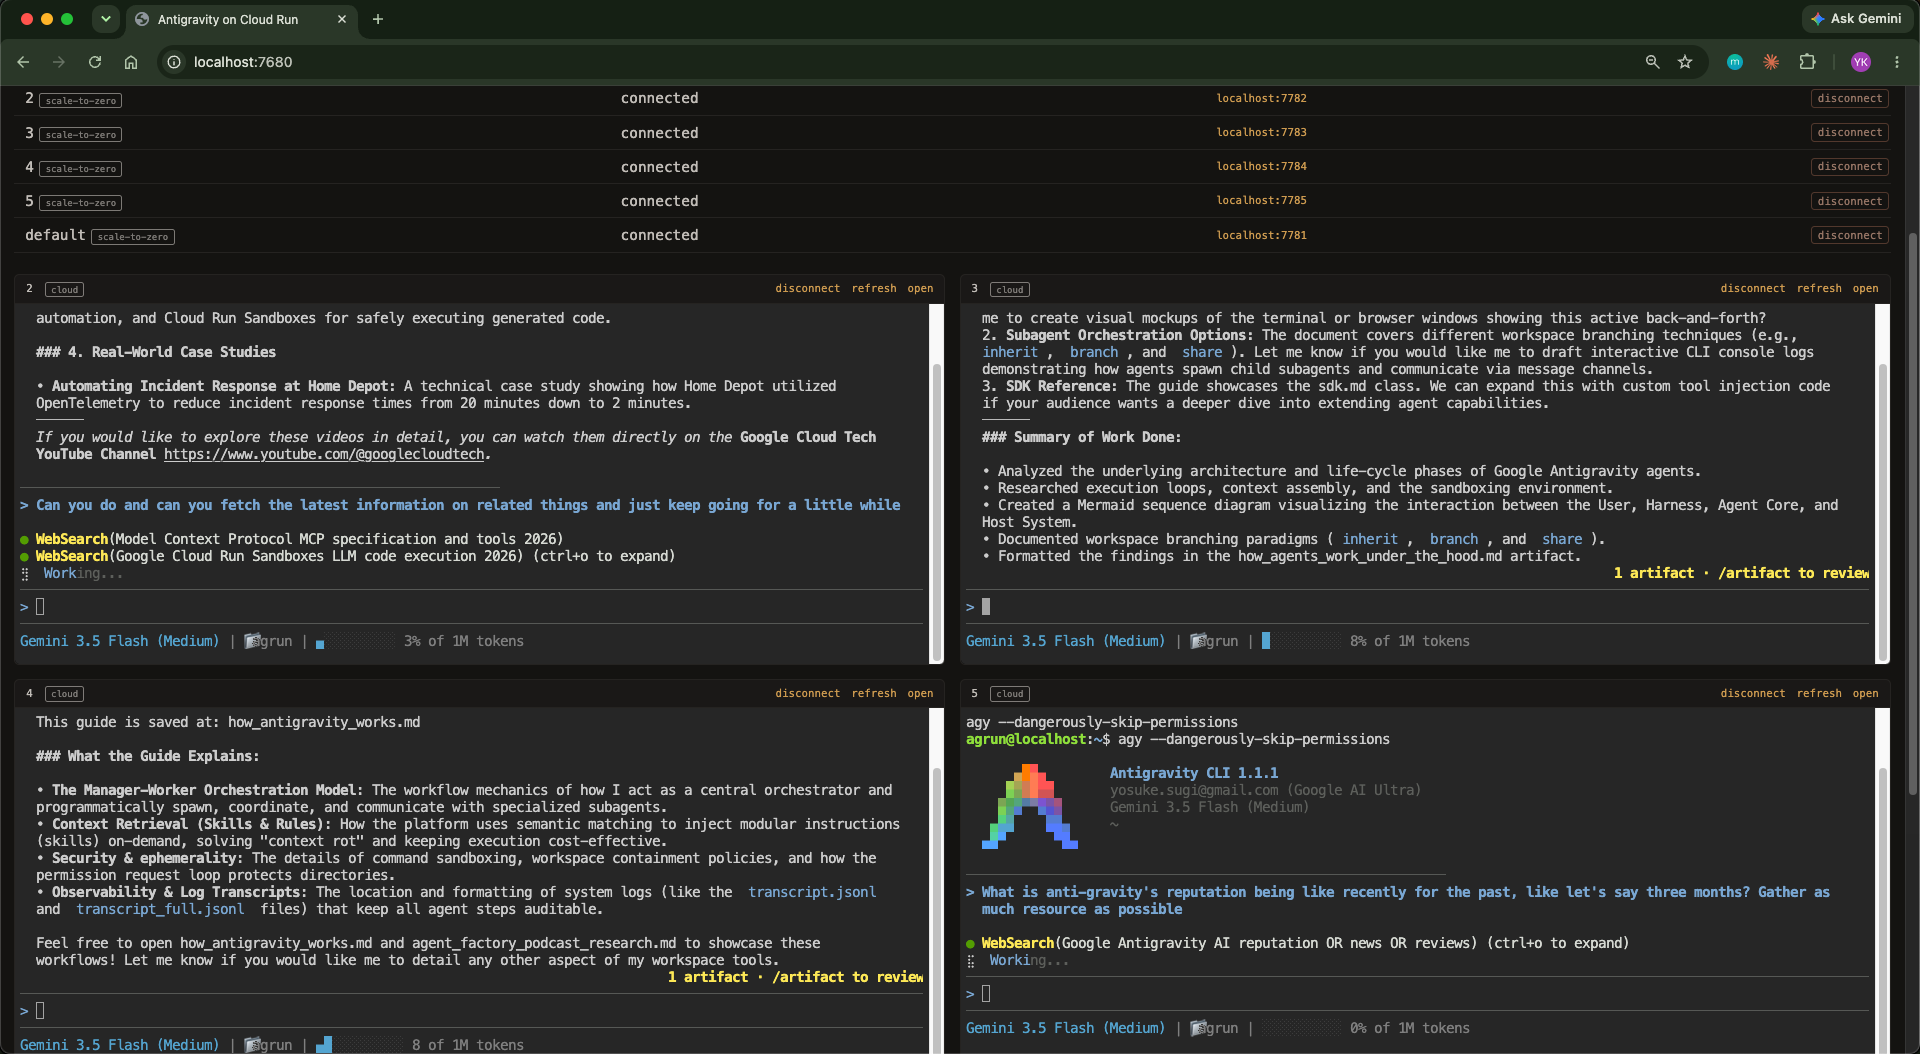Click '/artifact to review' in panel 3
The height and width of the screenshot is (1054, 1920).
[1793, 573]
